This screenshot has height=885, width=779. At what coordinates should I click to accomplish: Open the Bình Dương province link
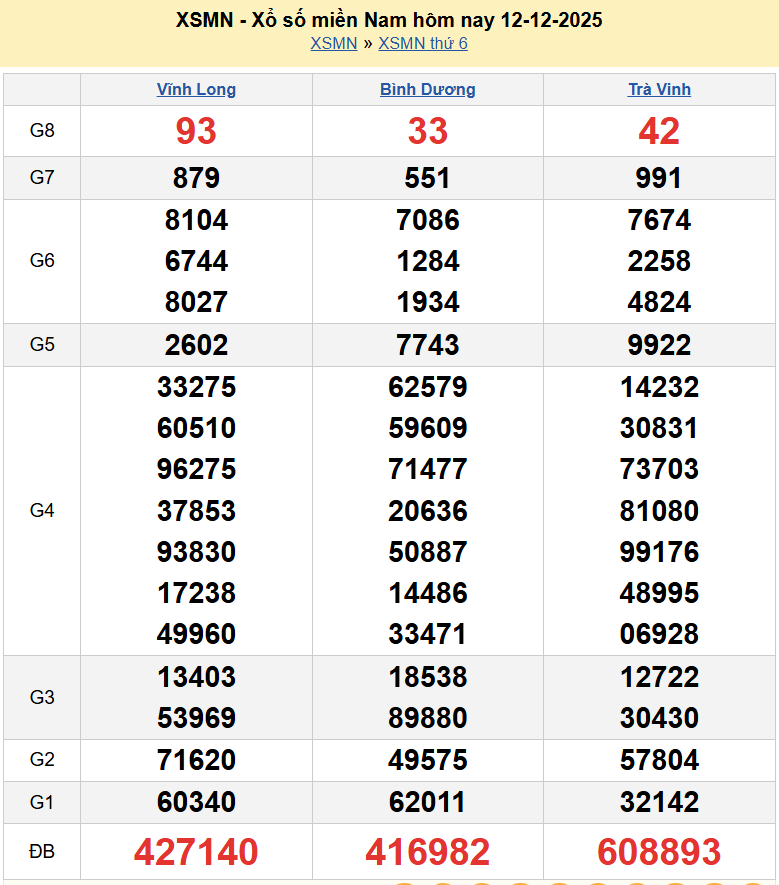click(x=427, y=89)
